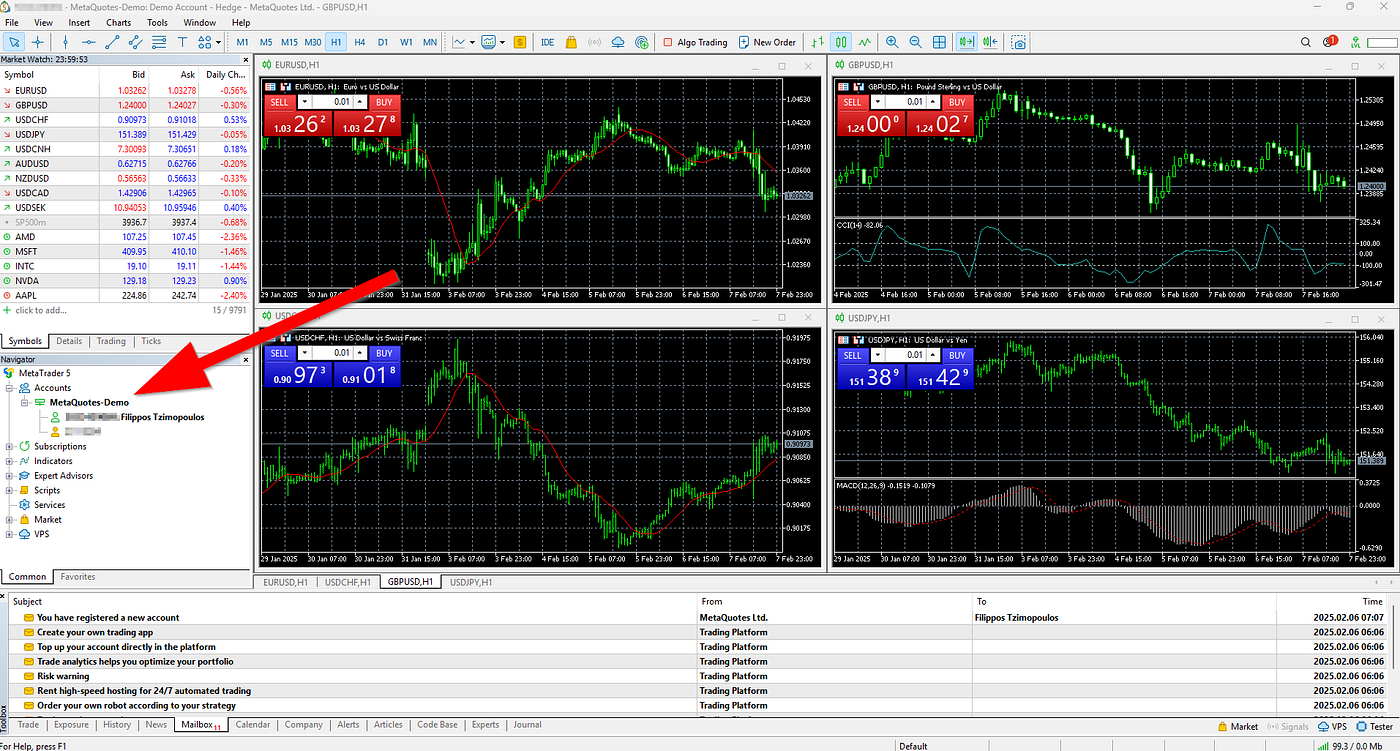
Task: Switch chart to line chart
Action: (x=864, y=42)
